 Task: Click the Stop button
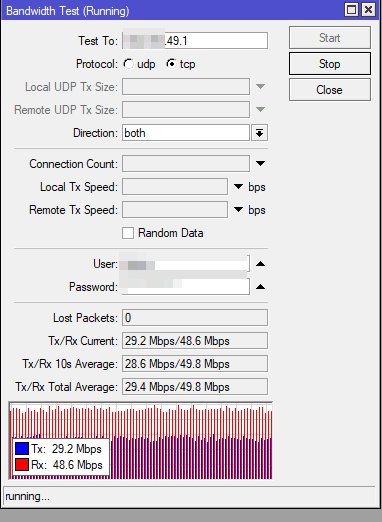click(x=330, y=63)
